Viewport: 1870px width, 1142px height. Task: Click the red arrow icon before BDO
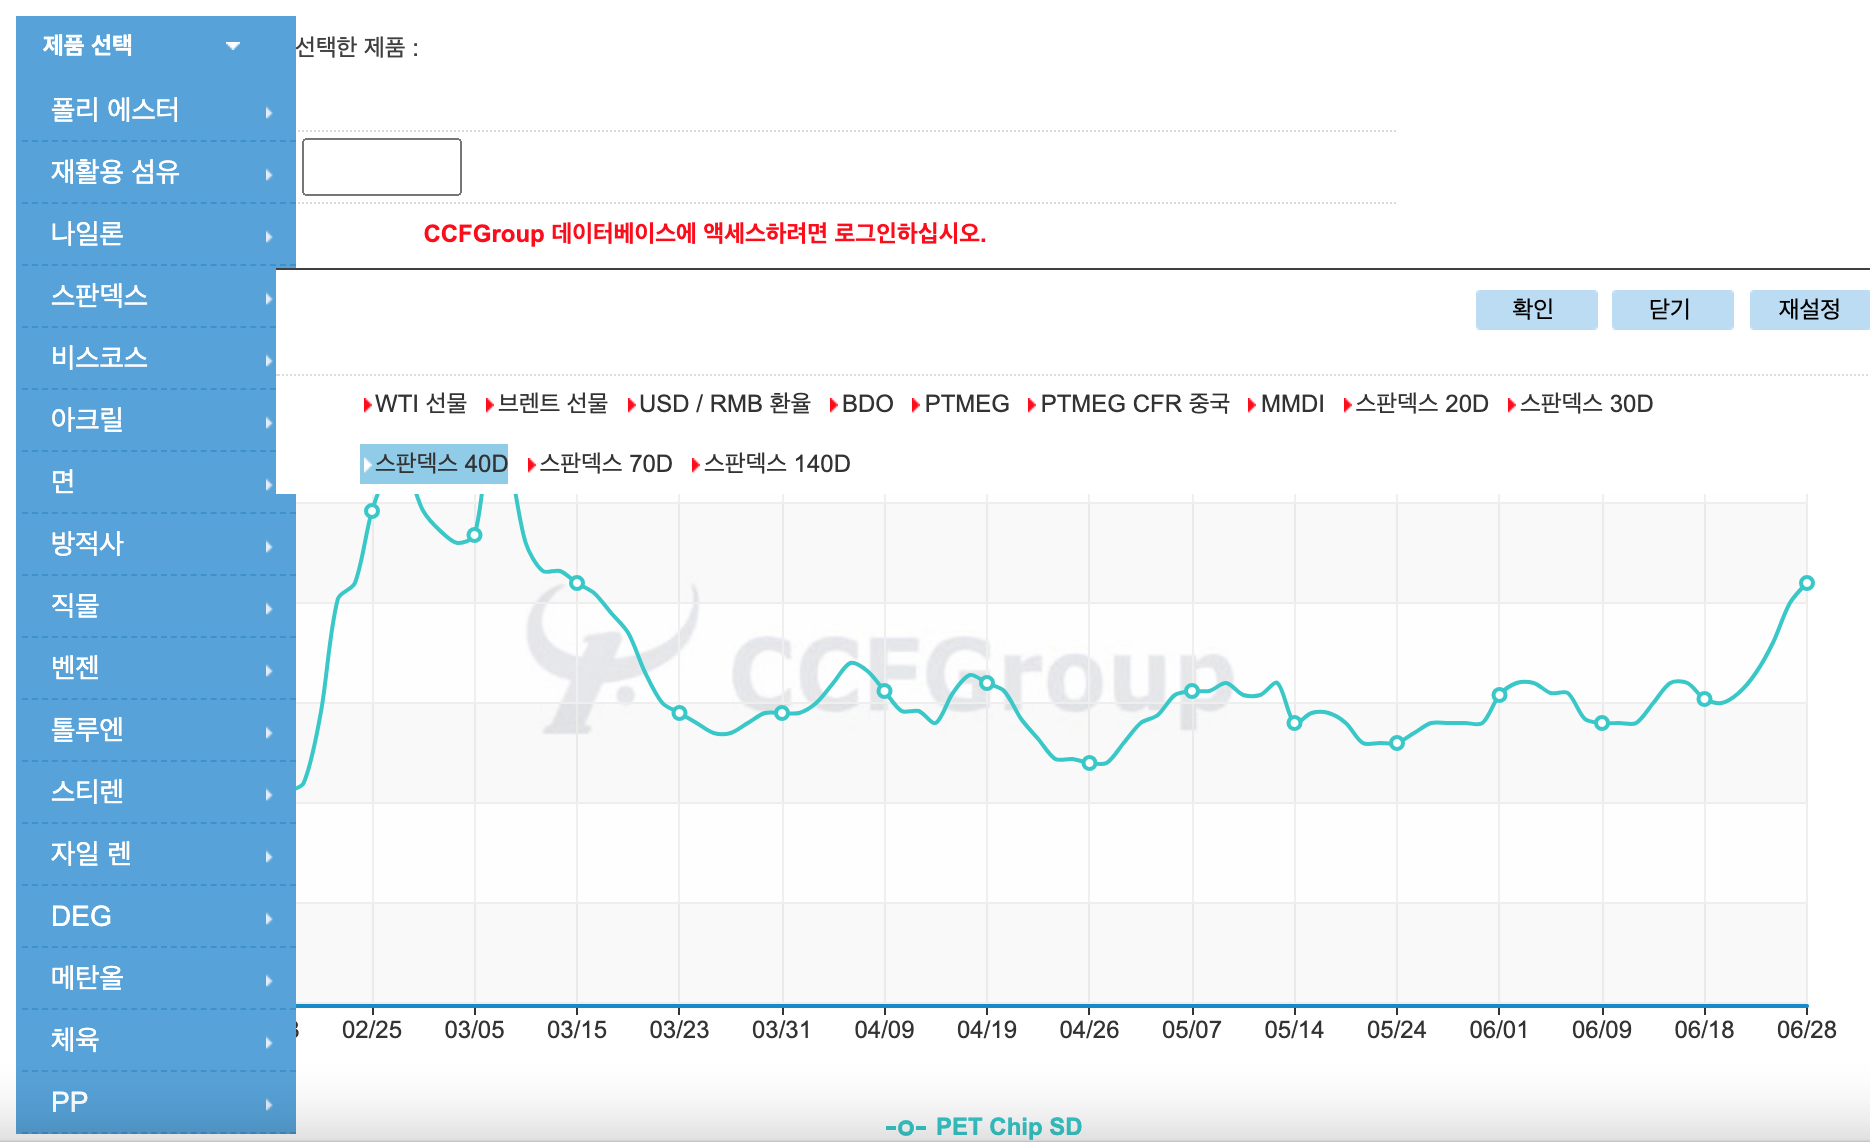tap(834, 405)
